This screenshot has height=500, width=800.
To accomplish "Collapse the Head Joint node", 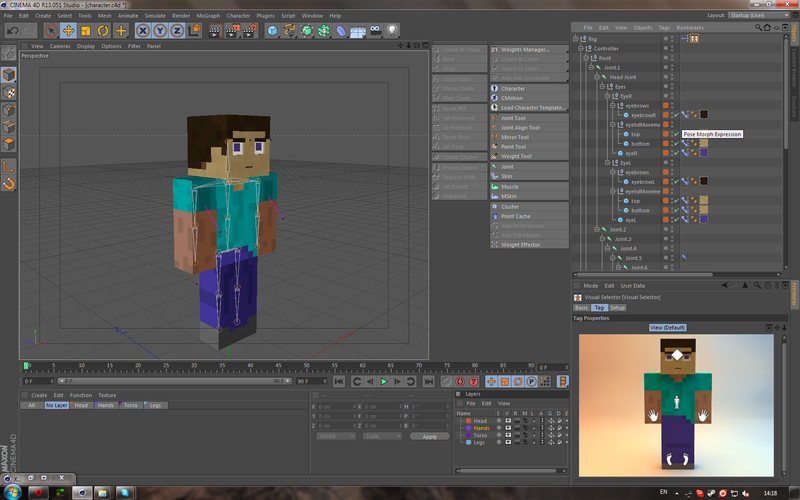I will tap(596, 77).
